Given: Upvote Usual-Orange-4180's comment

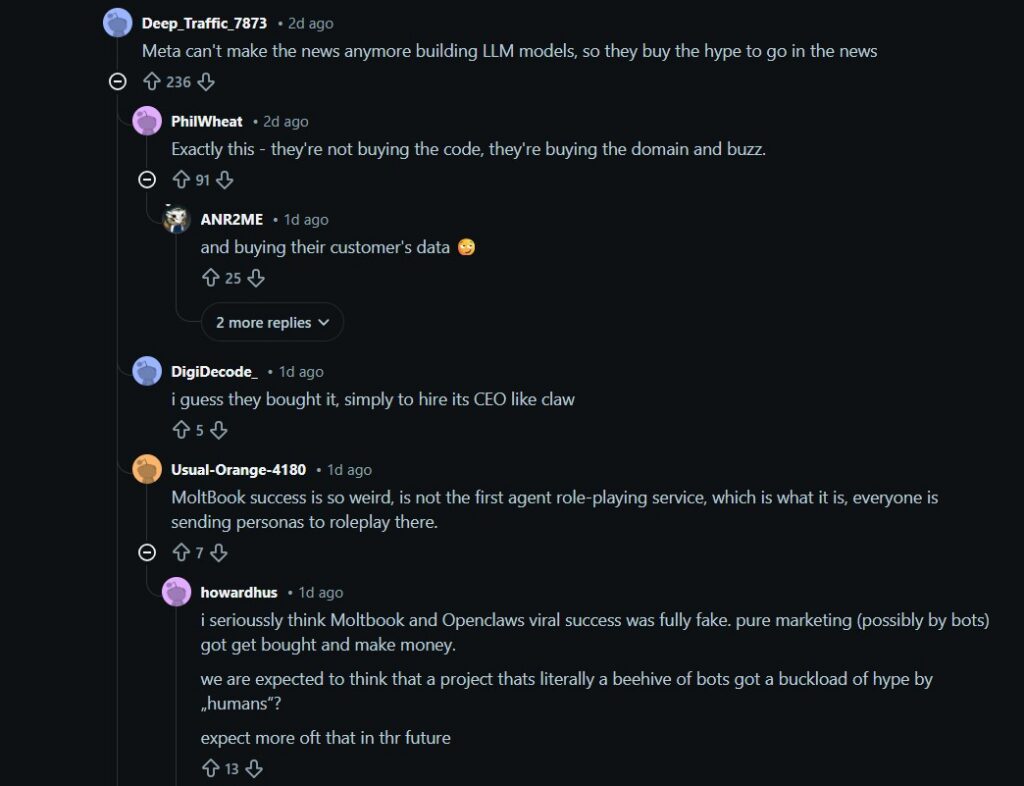Looking at the screenshot, I should pyautogui.click(x=180, y=552).
